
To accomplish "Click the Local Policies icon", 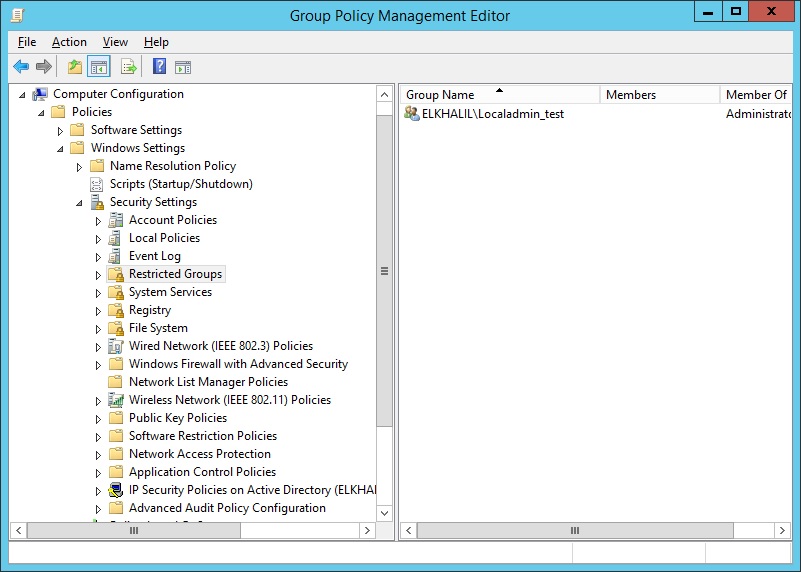I will pyautogui.click(x=115, y=238).
